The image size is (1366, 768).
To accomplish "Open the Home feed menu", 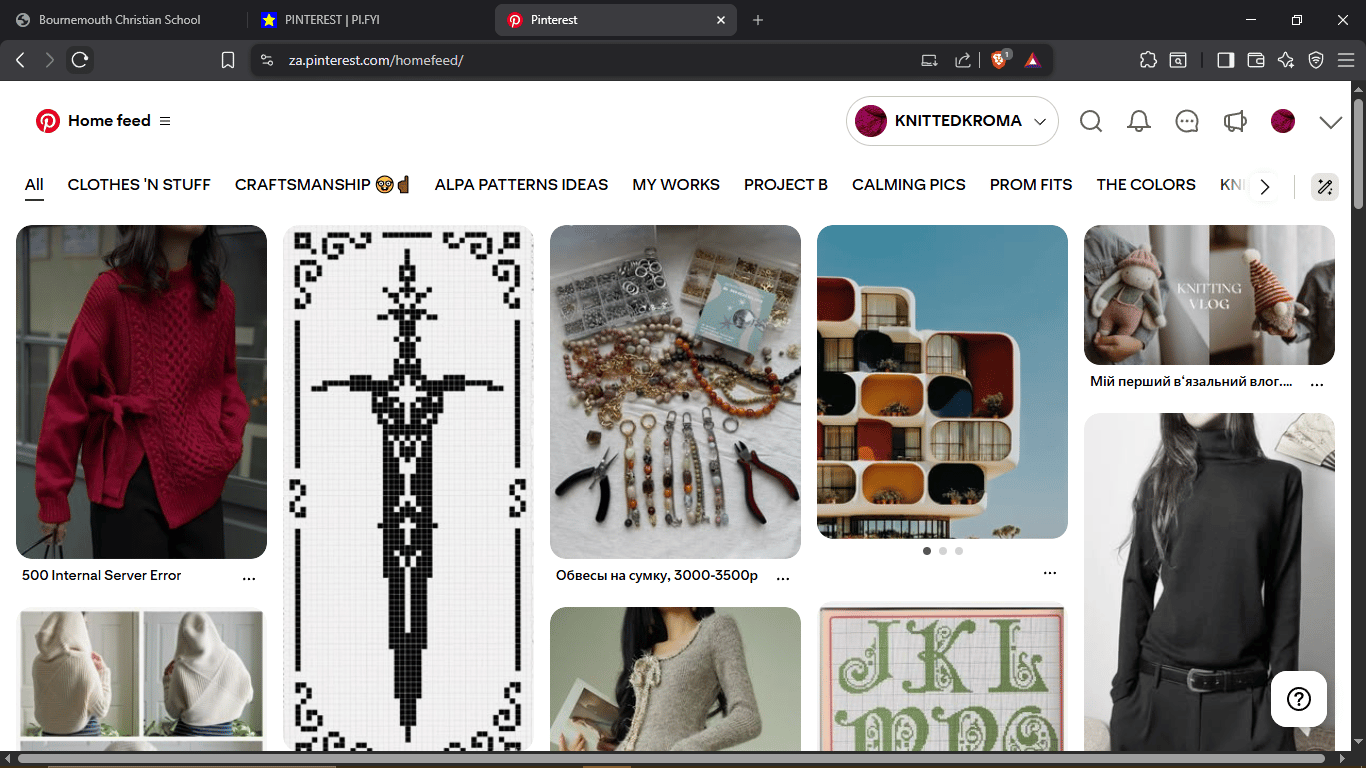I will coord(165,121).
